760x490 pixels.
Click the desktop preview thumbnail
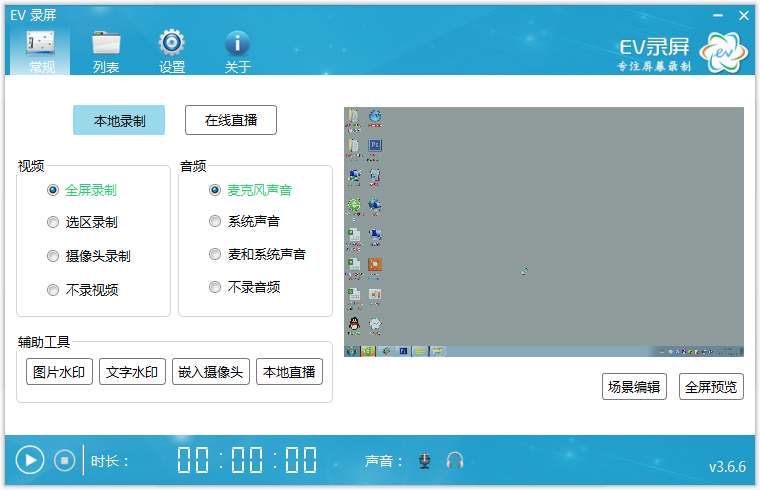(544, 232)
